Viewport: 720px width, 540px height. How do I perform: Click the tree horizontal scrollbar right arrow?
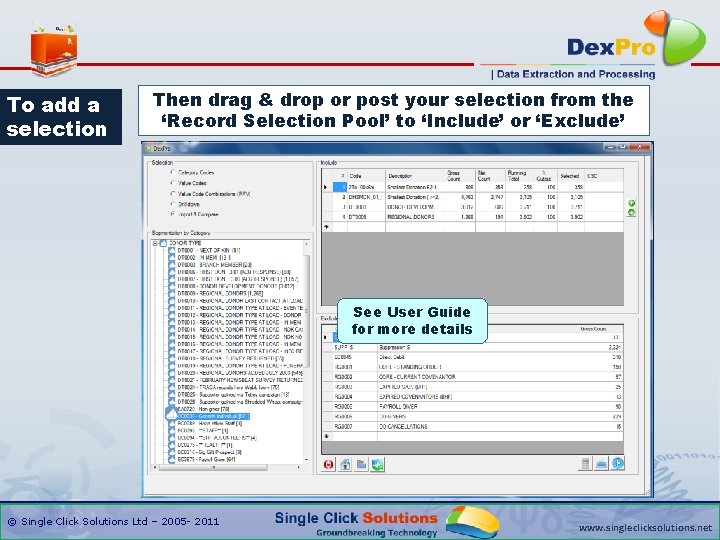[299, 467]
